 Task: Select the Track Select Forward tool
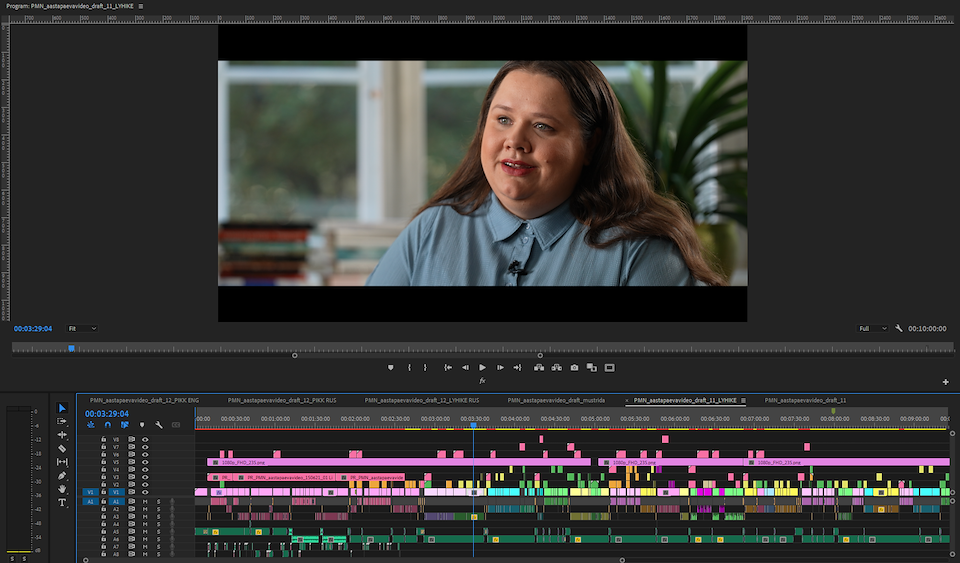click(62, 422)
